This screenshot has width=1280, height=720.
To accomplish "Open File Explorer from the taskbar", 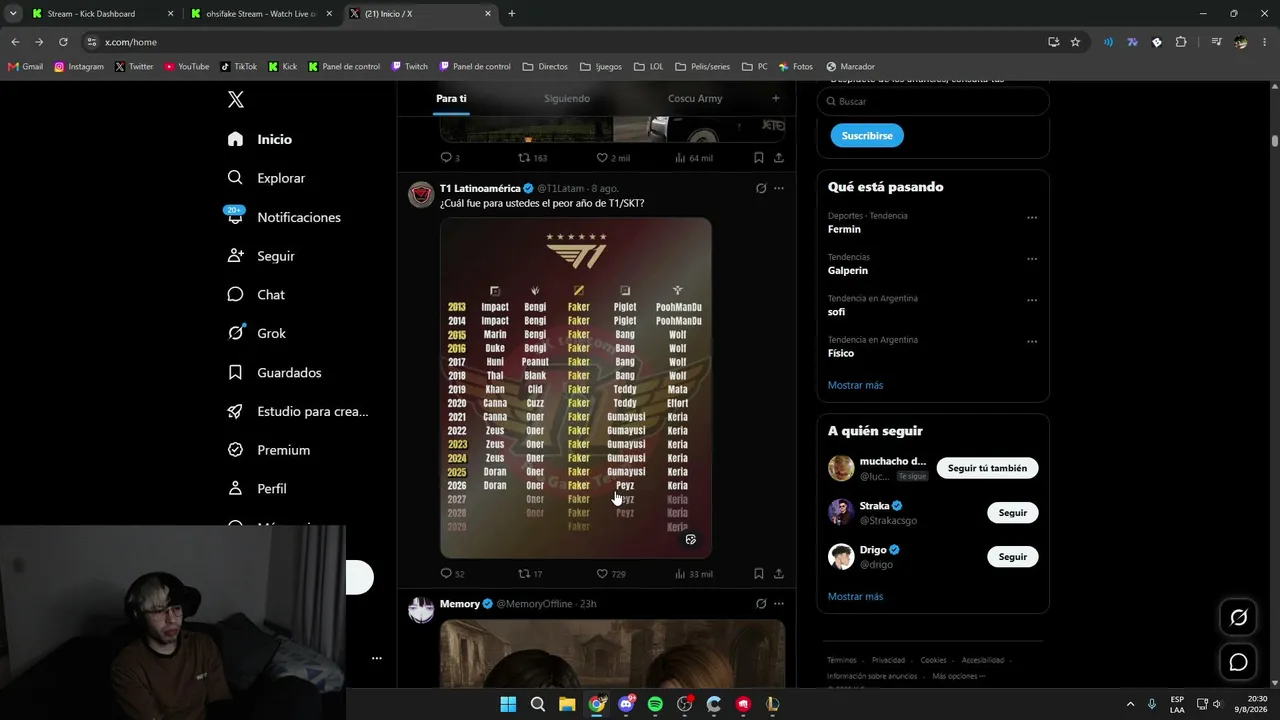I will click(x=567, y=704).
